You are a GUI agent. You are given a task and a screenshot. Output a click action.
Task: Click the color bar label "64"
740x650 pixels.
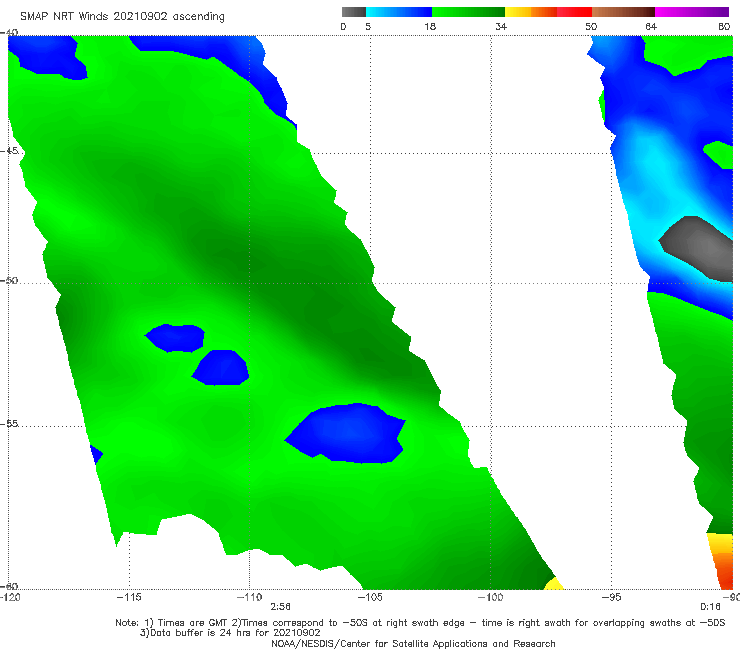pos(651,27)
